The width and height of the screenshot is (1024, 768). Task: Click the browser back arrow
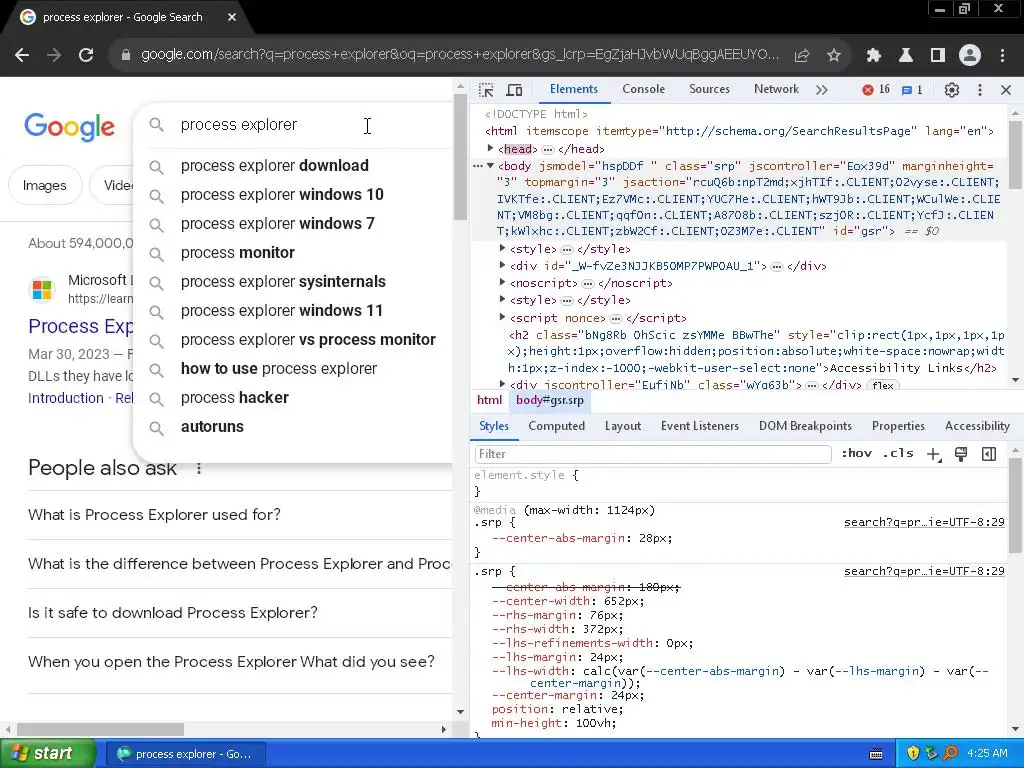point(22,55)
